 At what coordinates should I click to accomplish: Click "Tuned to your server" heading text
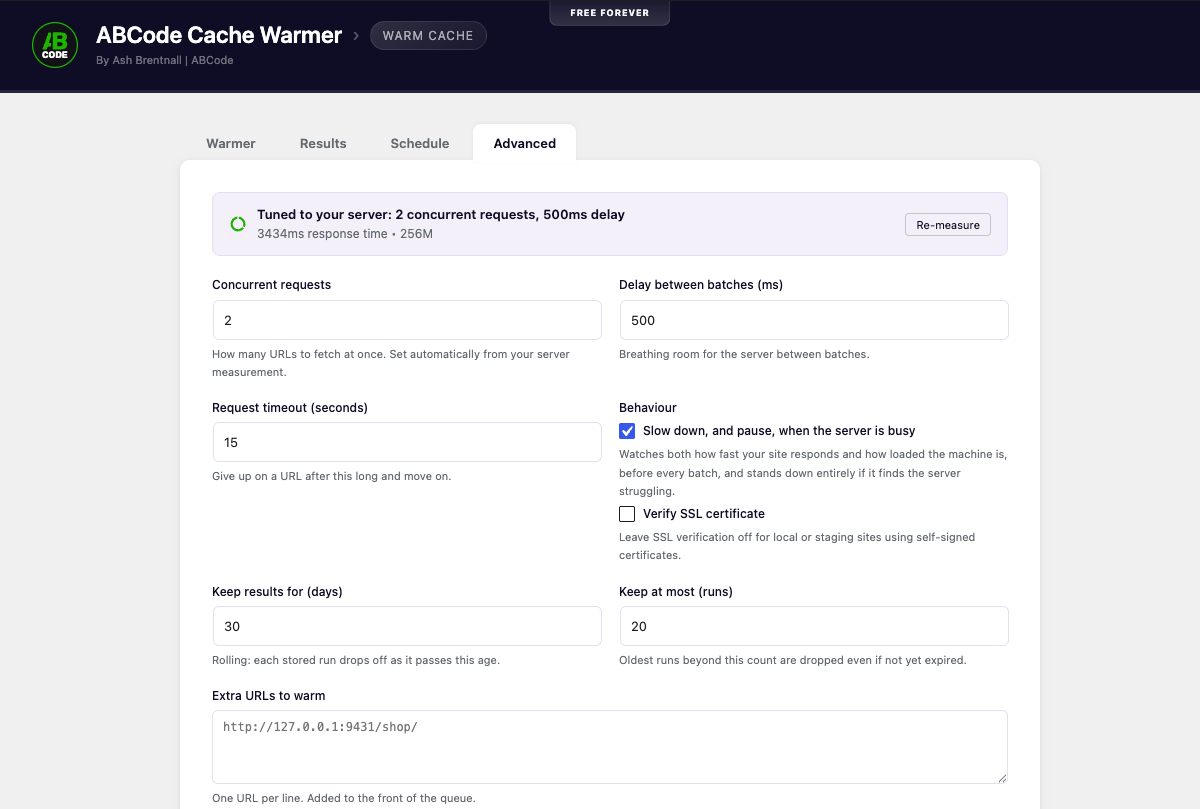coord(441,215)
